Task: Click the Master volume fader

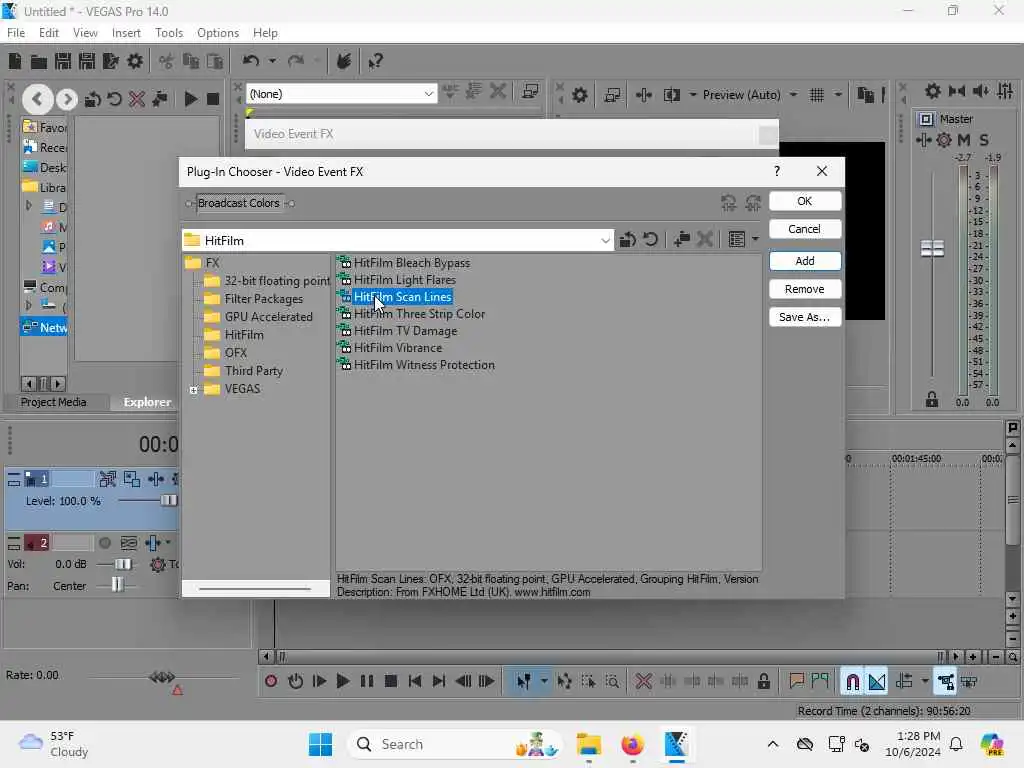Action: (933, 249)
